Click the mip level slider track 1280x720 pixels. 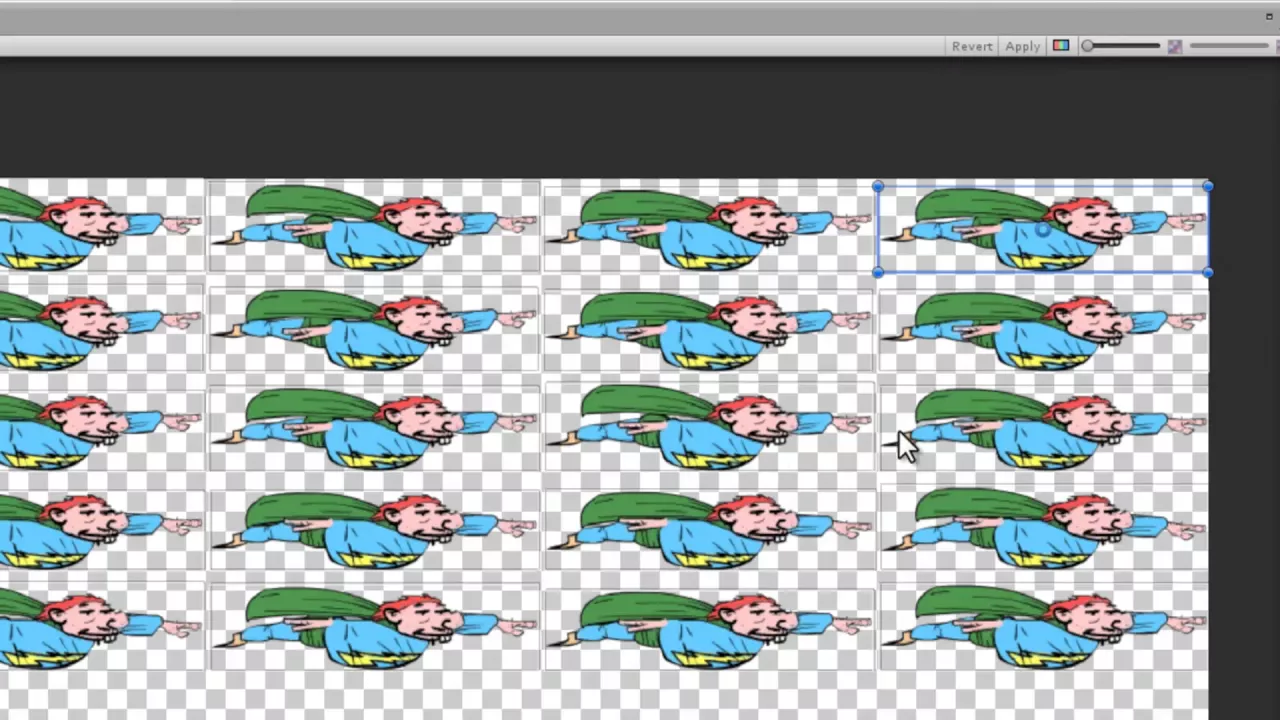point(1229,46)
